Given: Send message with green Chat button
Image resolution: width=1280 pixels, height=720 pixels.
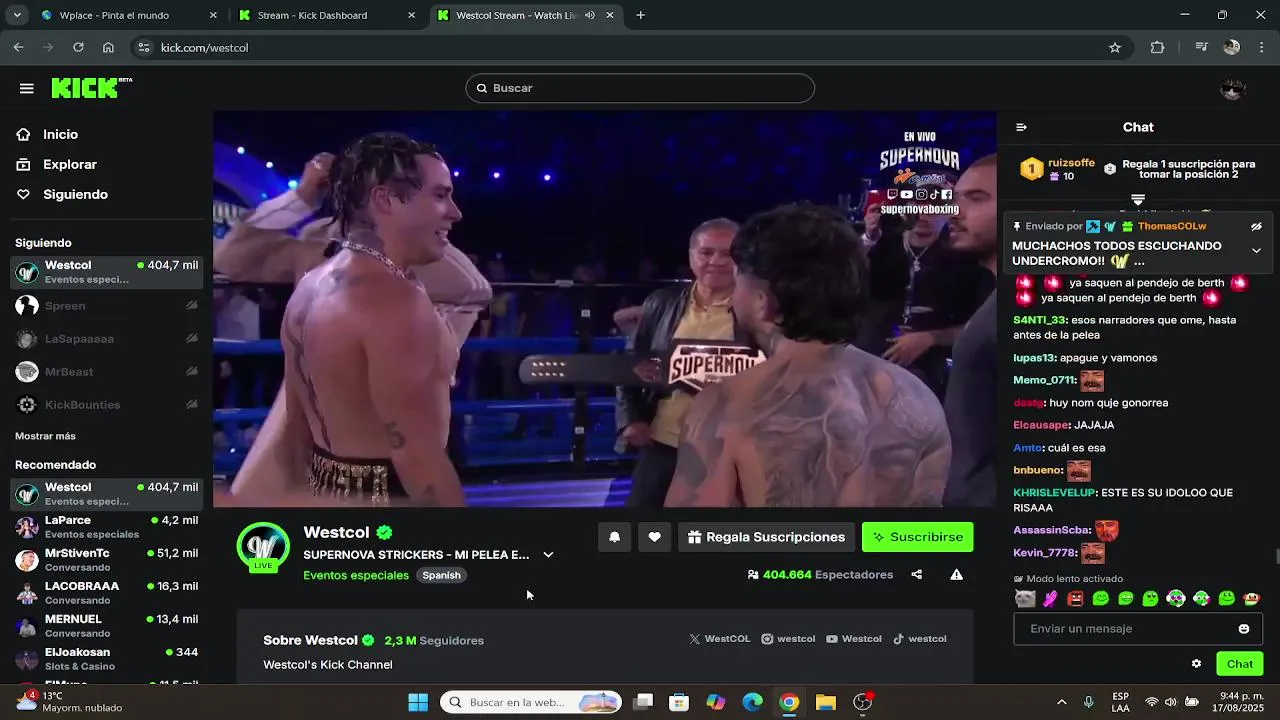Looking at the screenshot, I should tap(1240, 664).
